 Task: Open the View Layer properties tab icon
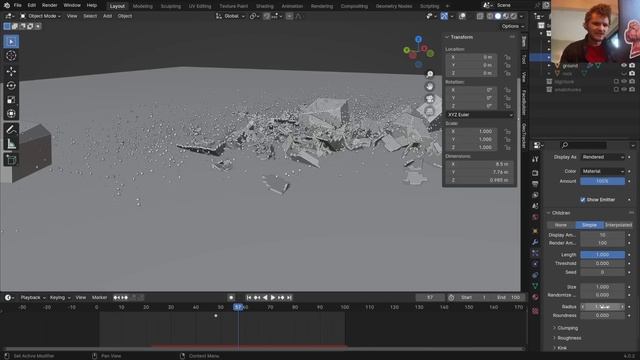(x=535, y=195)
